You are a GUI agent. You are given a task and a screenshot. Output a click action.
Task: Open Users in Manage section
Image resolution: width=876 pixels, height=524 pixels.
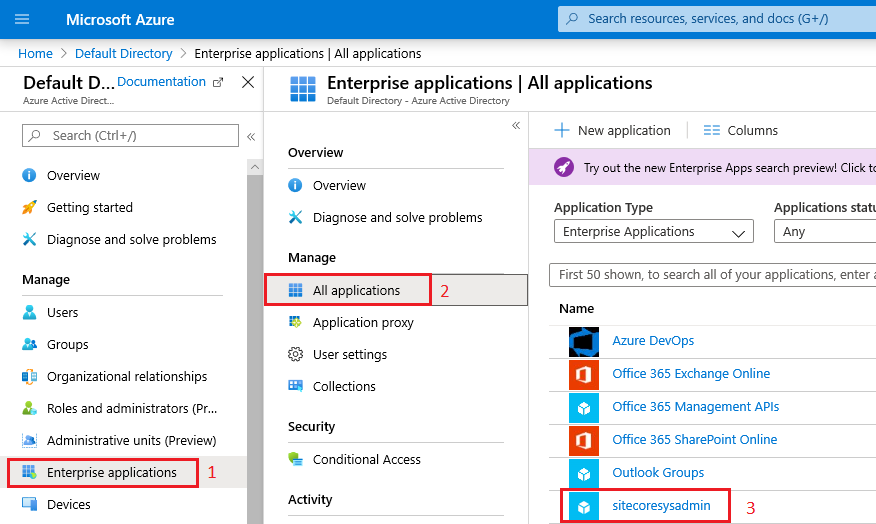[63, 313]
